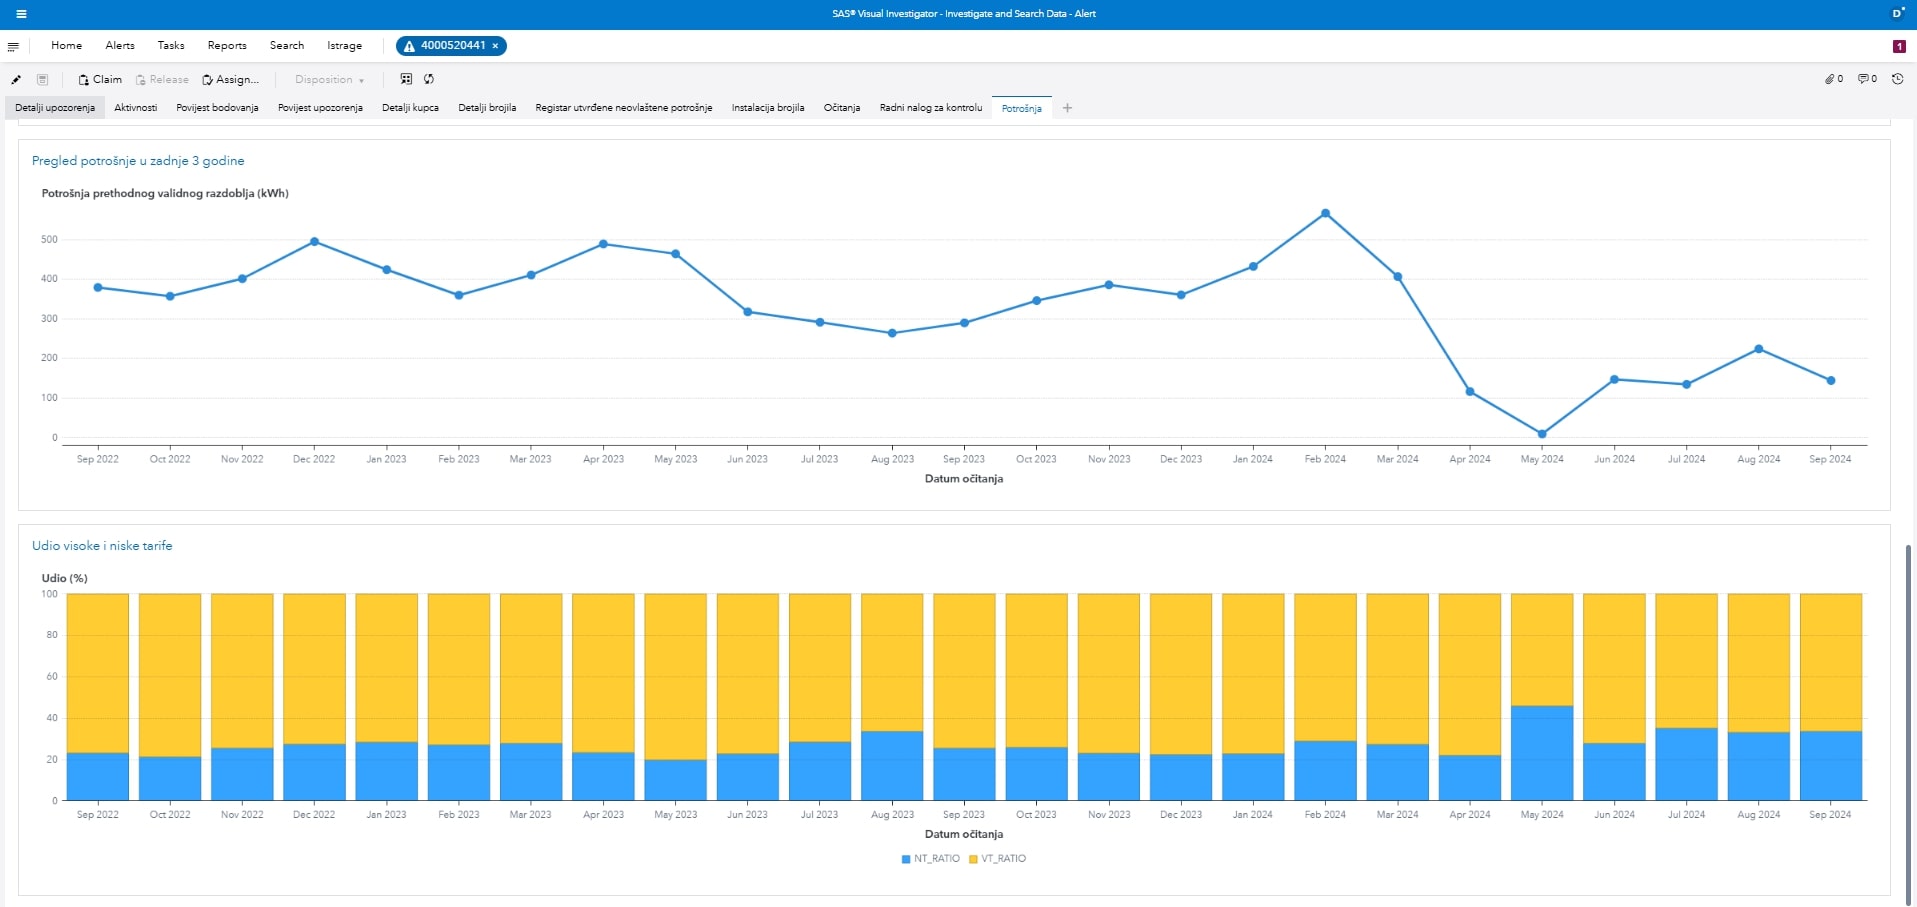The height and width of the screenshot is (907, 1917).
Task: Close the 4000520441 alert tab
Action: tap(495, 46)
